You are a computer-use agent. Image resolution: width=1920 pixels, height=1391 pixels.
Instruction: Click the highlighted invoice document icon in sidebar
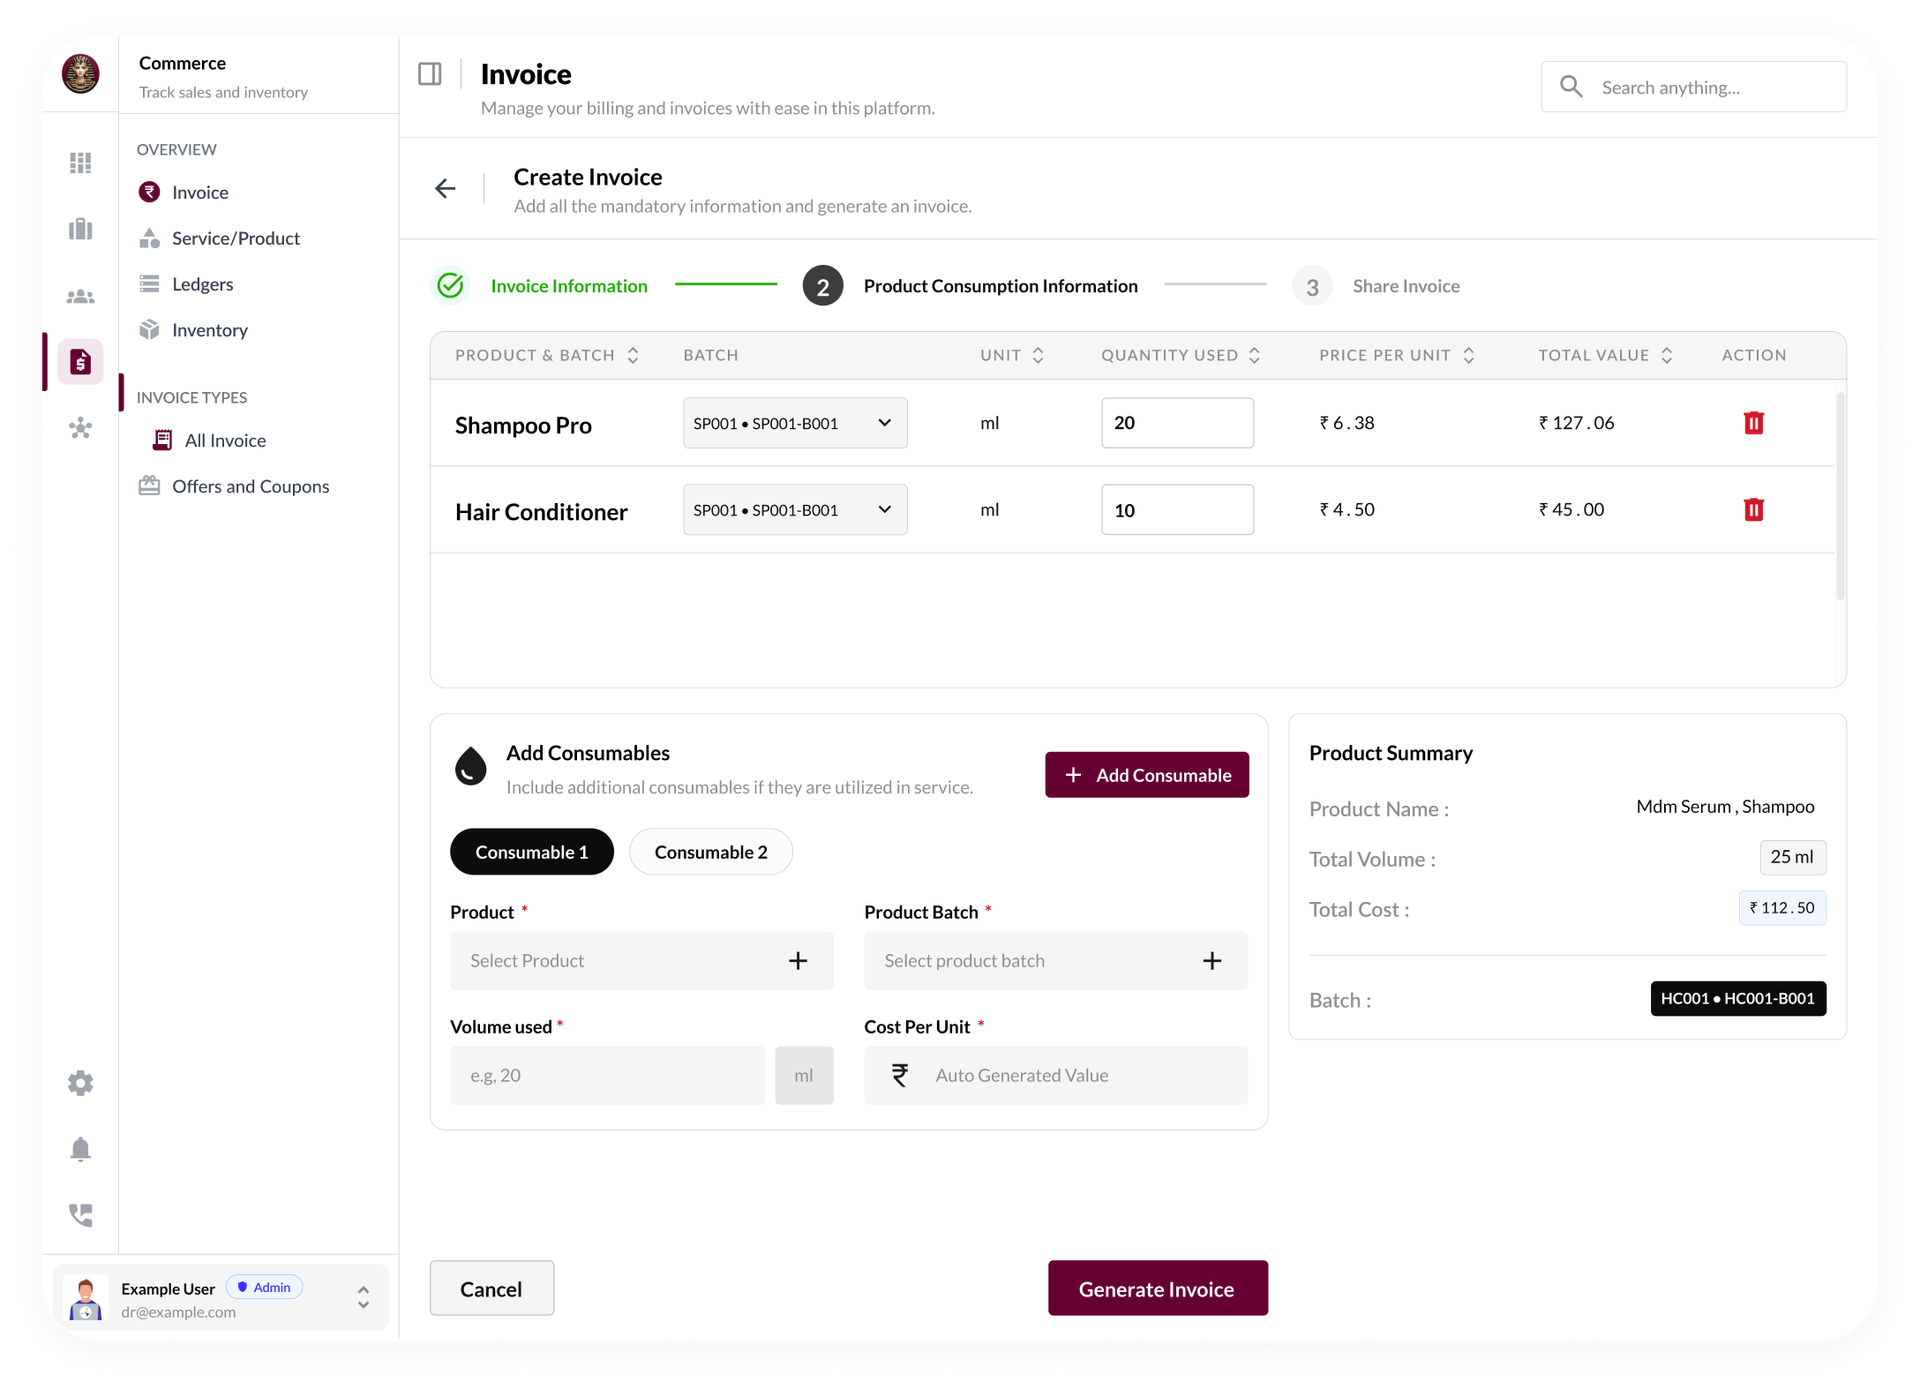pos(80,362)
